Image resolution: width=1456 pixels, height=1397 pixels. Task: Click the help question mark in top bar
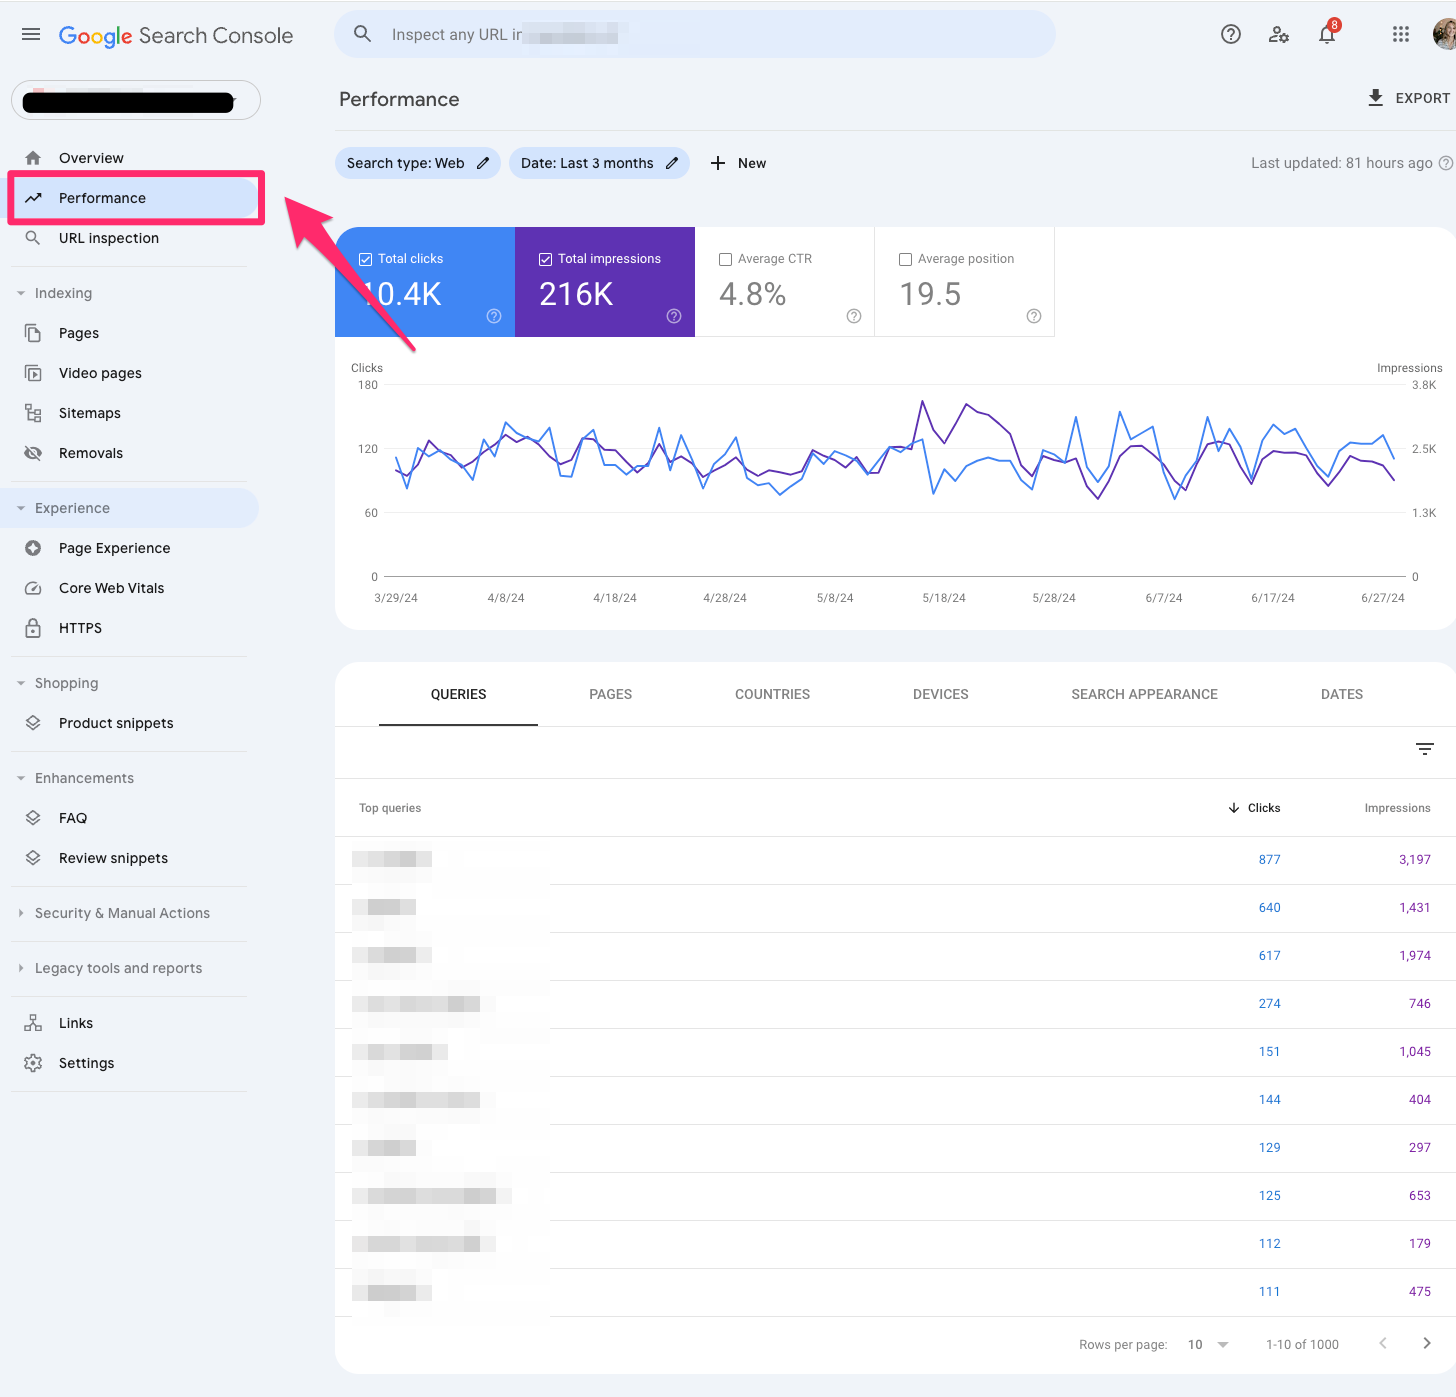click(1230, 34)
